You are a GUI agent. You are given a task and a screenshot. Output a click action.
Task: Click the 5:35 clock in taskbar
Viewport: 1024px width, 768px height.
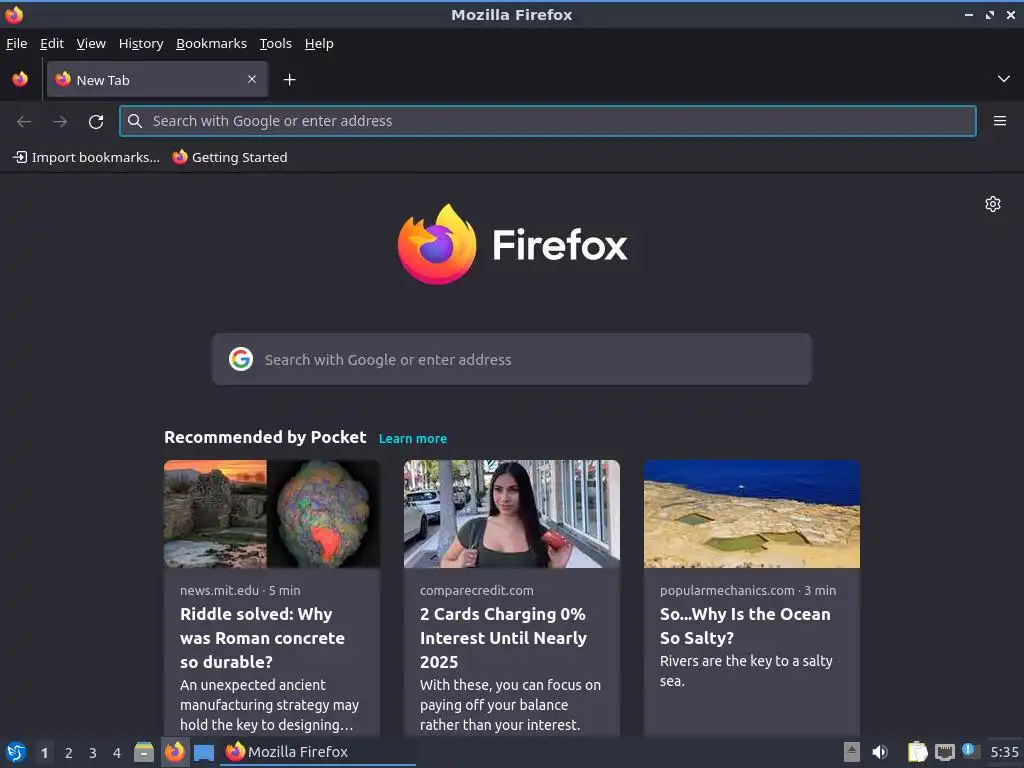(1004, 752)
